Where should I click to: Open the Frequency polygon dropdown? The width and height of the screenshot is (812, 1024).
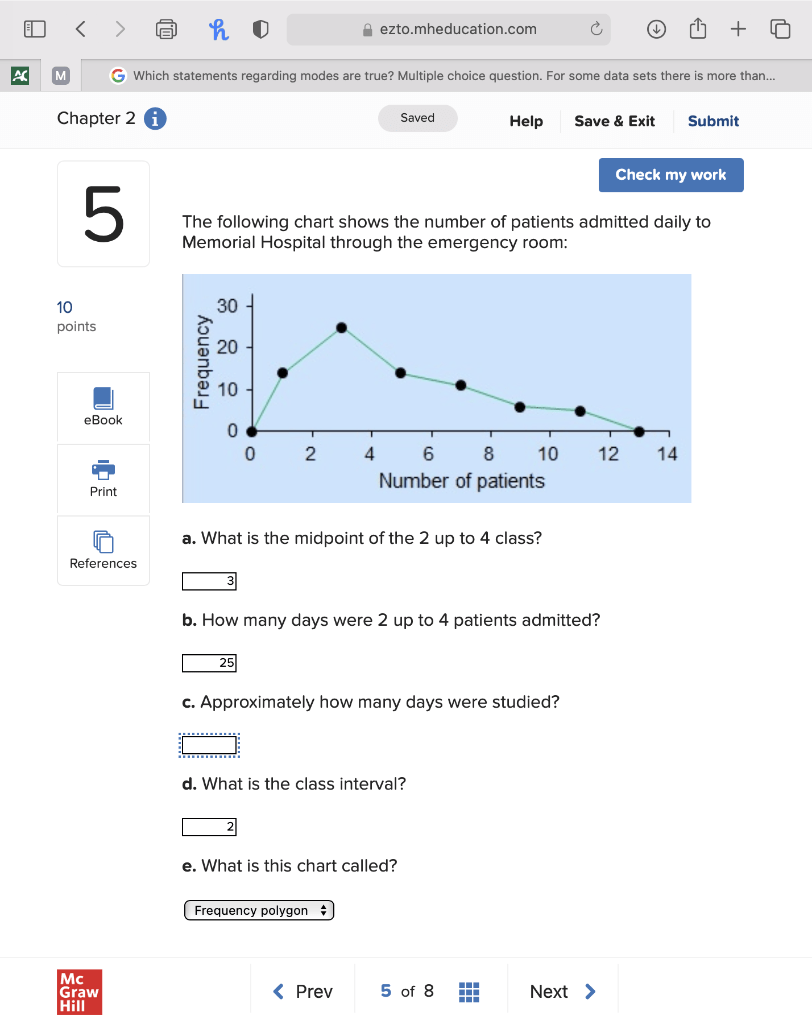point(259,910)
